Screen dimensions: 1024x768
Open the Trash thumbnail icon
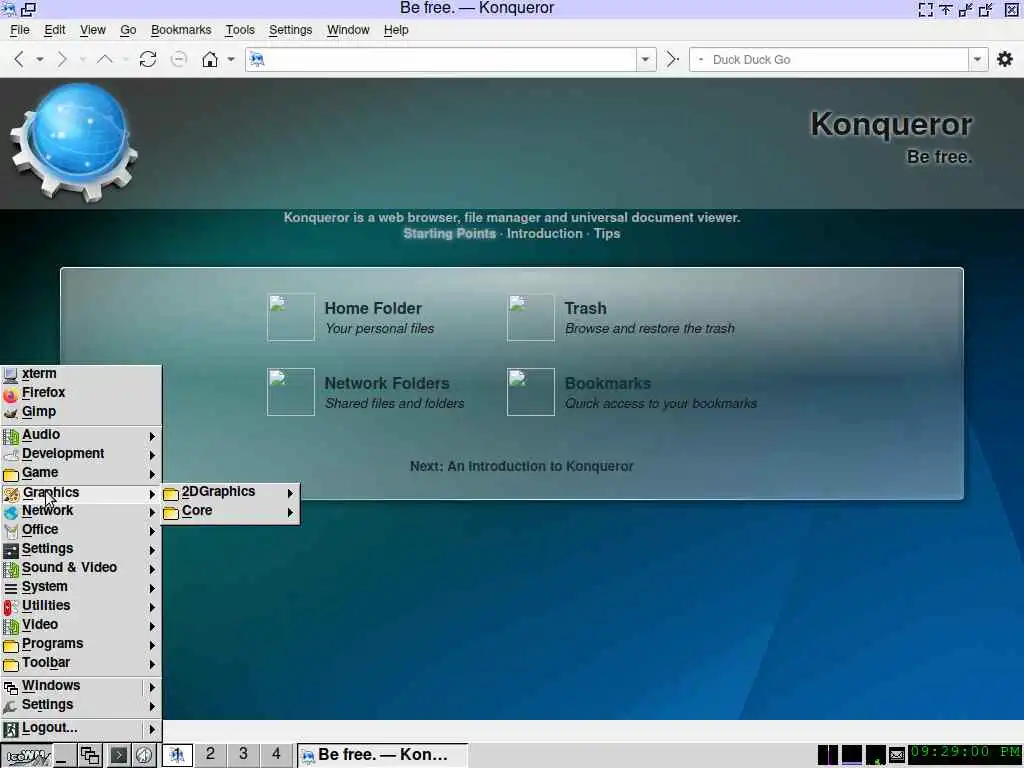[531, 317]
